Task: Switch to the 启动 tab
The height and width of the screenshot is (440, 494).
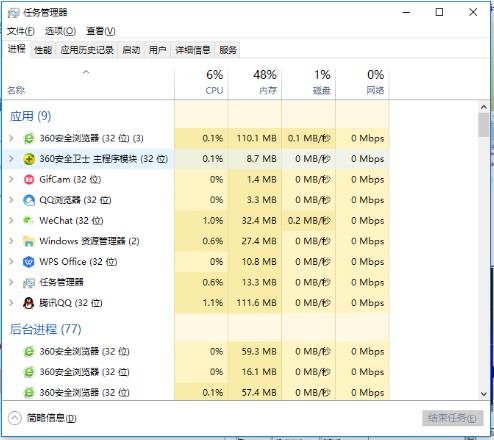Action: click(x=131, y=50)
